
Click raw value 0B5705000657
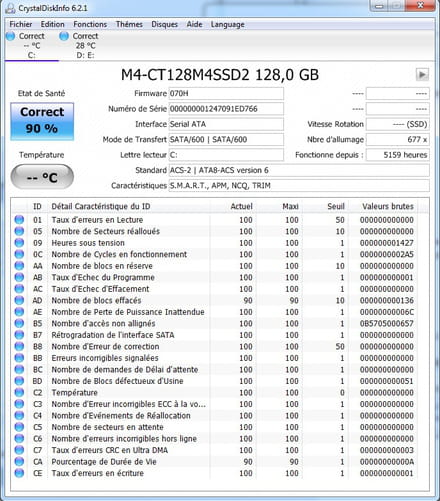coord(387,323)
